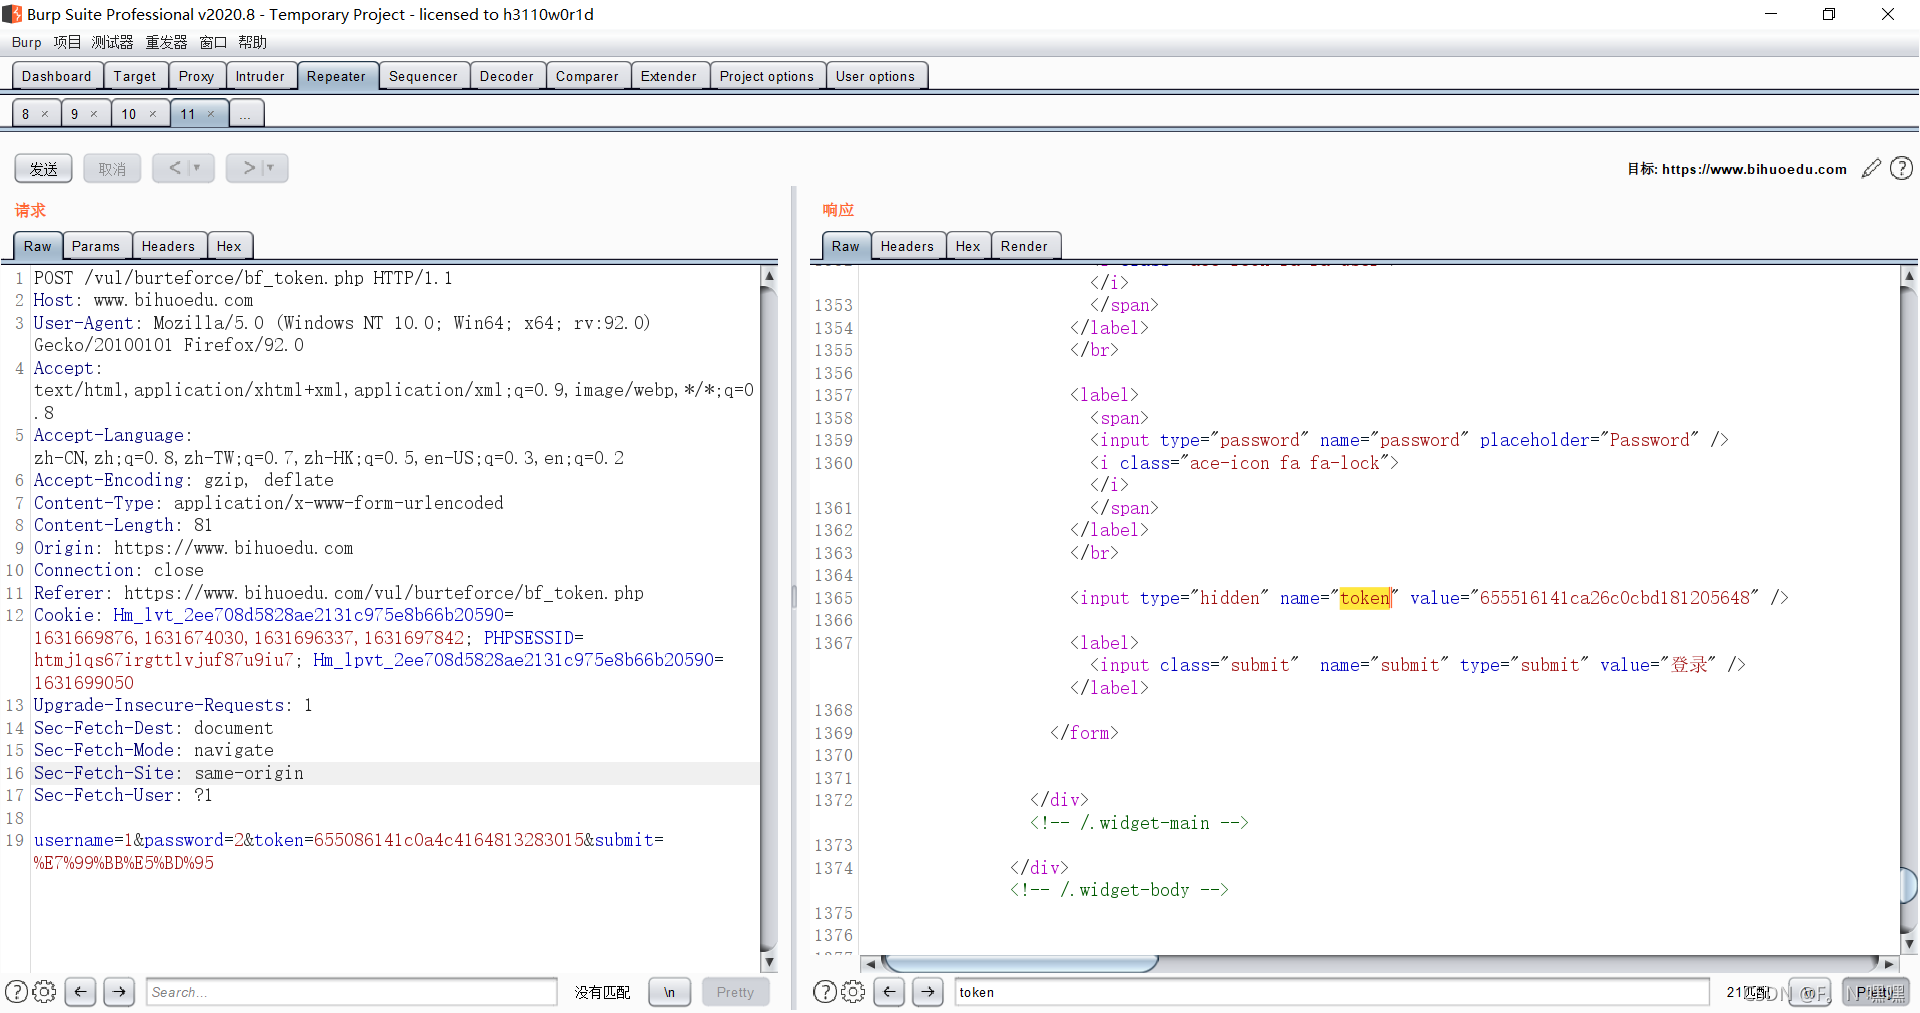Click the response horizontal scrollbar thumb
This screenshot has height=1013, width=1920.
point(1020,964)
